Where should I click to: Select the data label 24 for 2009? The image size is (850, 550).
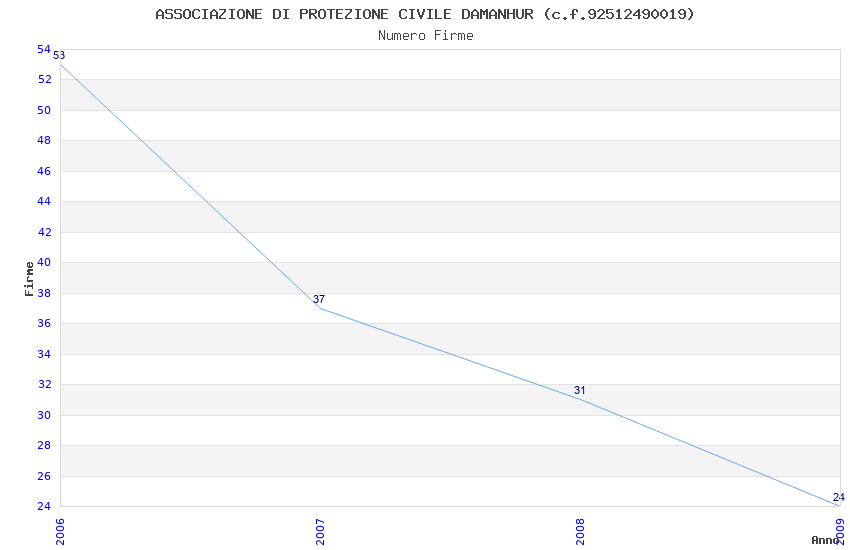click(839, 497)
